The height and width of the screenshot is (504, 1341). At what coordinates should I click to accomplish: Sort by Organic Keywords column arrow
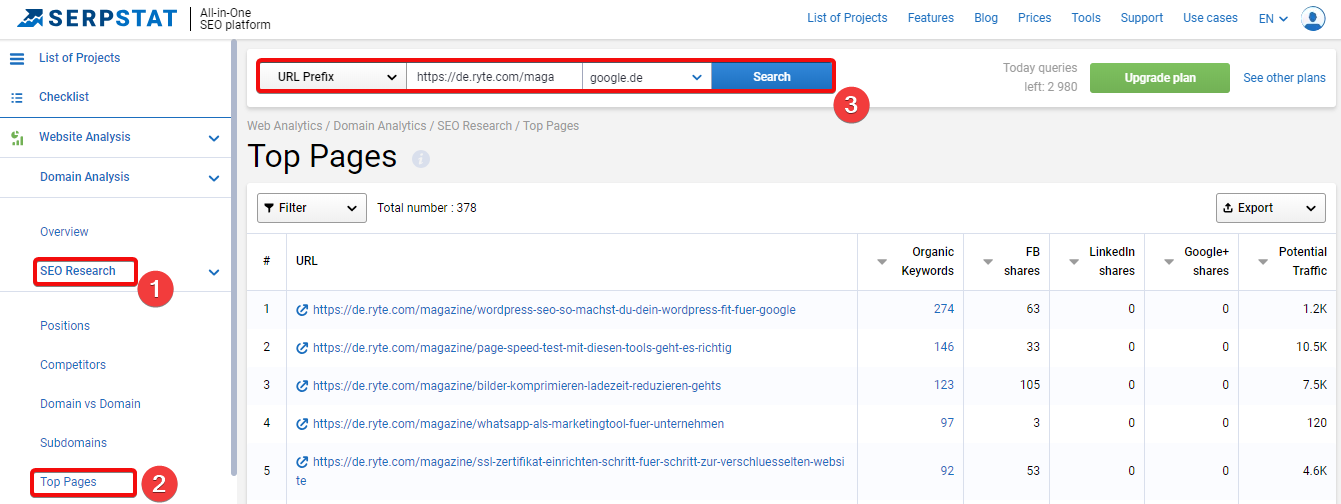tap(882, 262)
